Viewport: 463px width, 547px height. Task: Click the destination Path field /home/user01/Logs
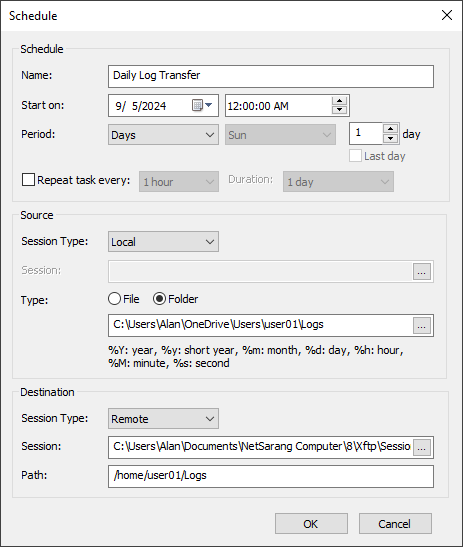point(271,476)
